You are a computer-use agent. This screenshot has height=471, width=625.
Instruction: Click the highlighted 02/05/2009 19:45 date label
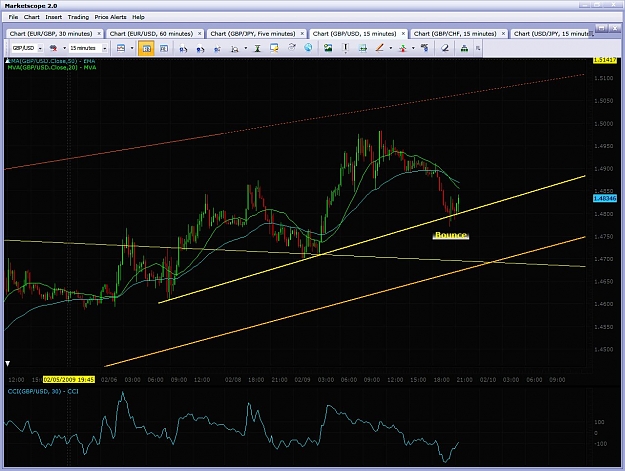coord(69,380)
